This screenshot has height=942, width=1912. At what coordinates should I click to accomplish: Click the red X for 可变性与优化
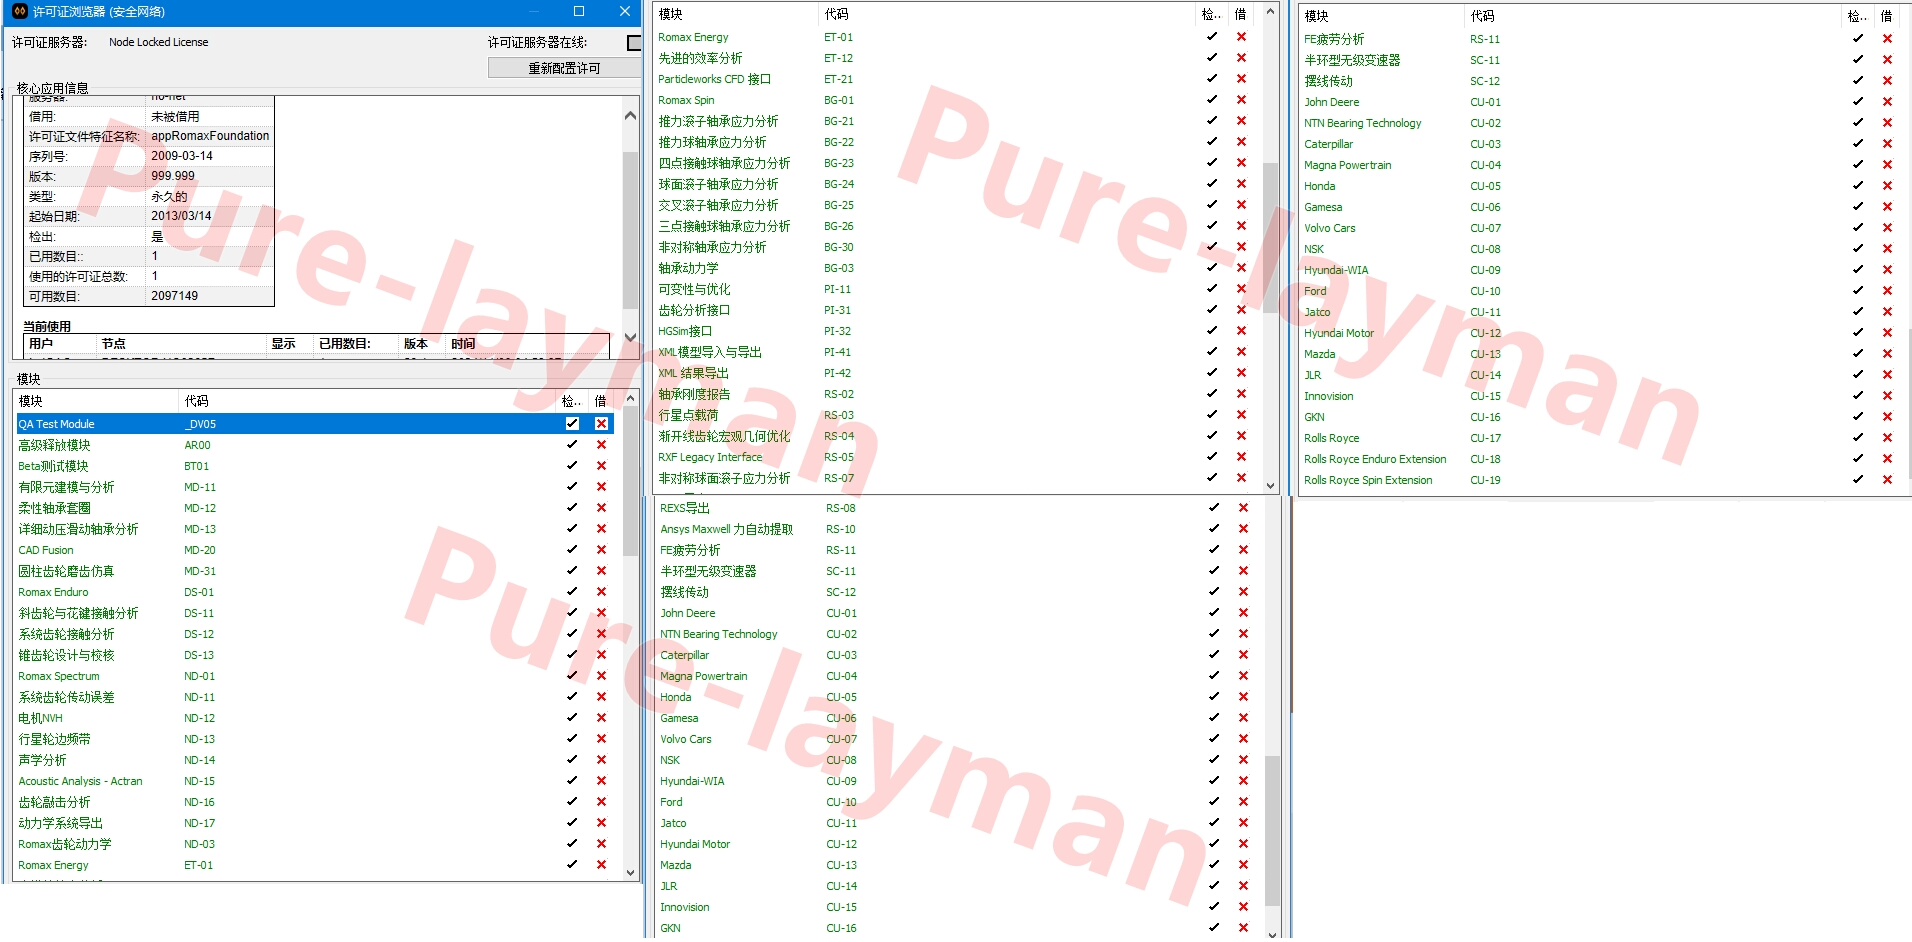pos(1241,289)
